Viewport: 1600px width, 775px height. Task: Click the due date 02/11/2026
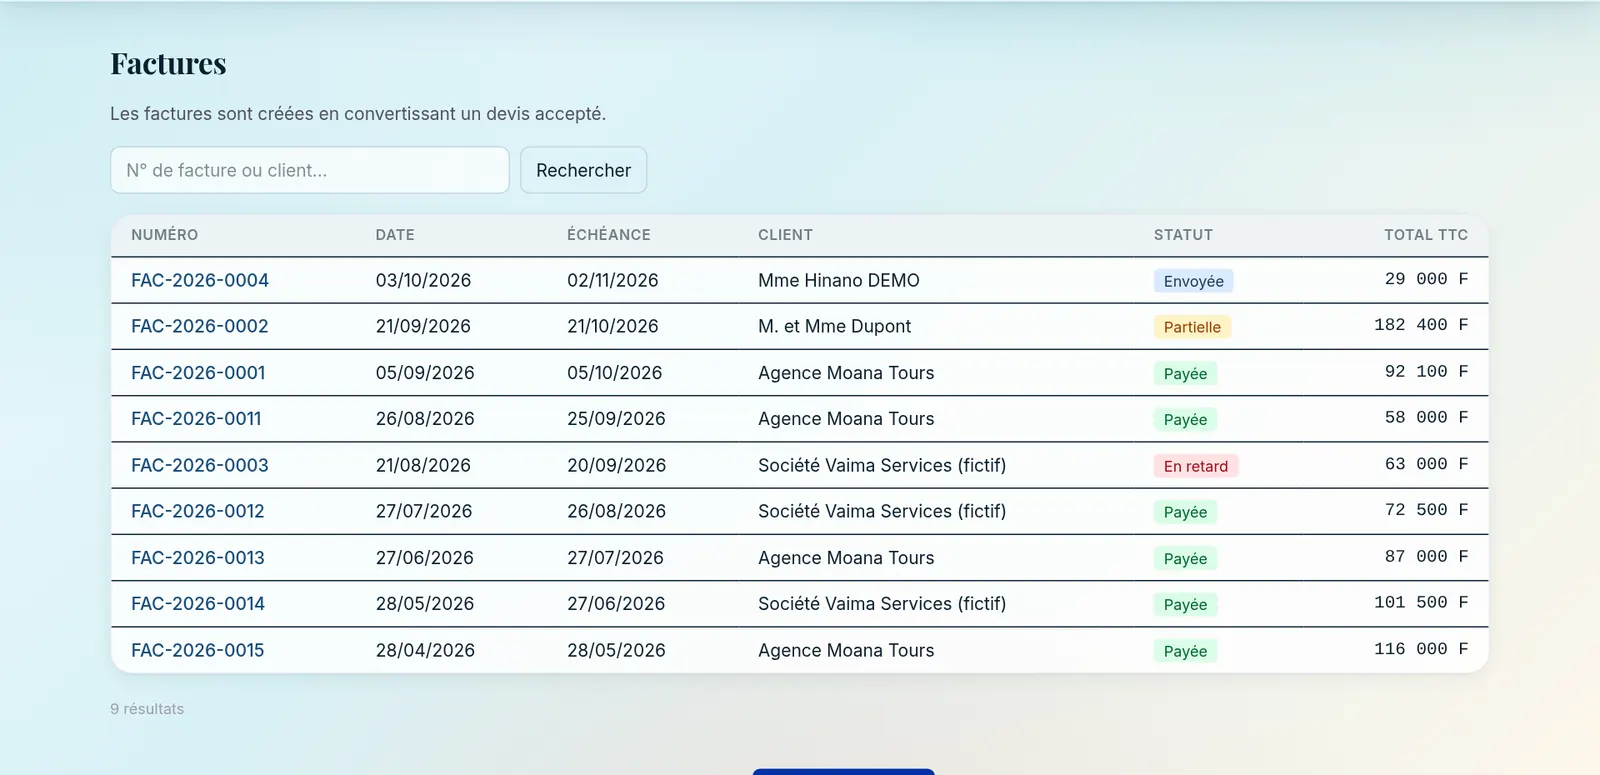[613, 280]
